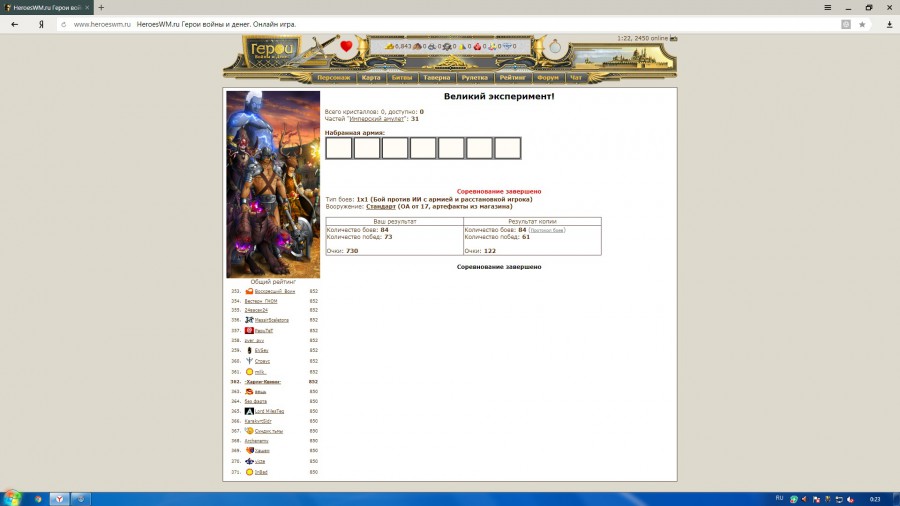The image size is (900, 506).
Task: Click yellow clan icon at rank 361
Action: point(249,372)
